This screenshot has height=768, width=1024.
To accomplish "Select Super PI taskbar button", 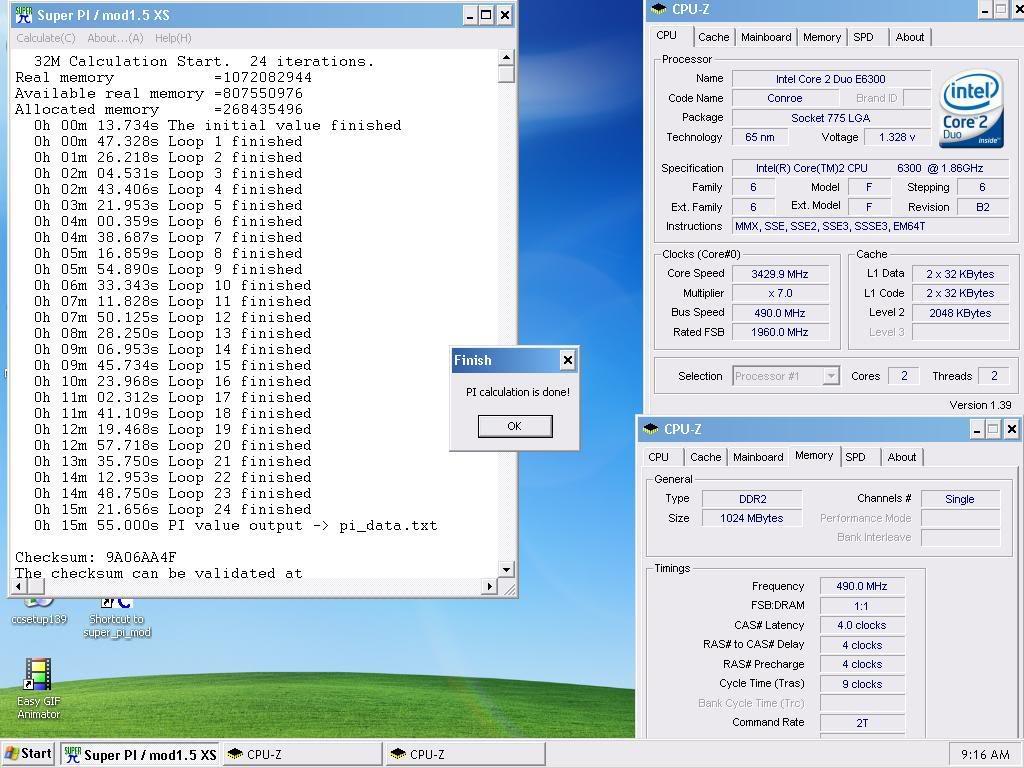I will [x=140, y=754].
